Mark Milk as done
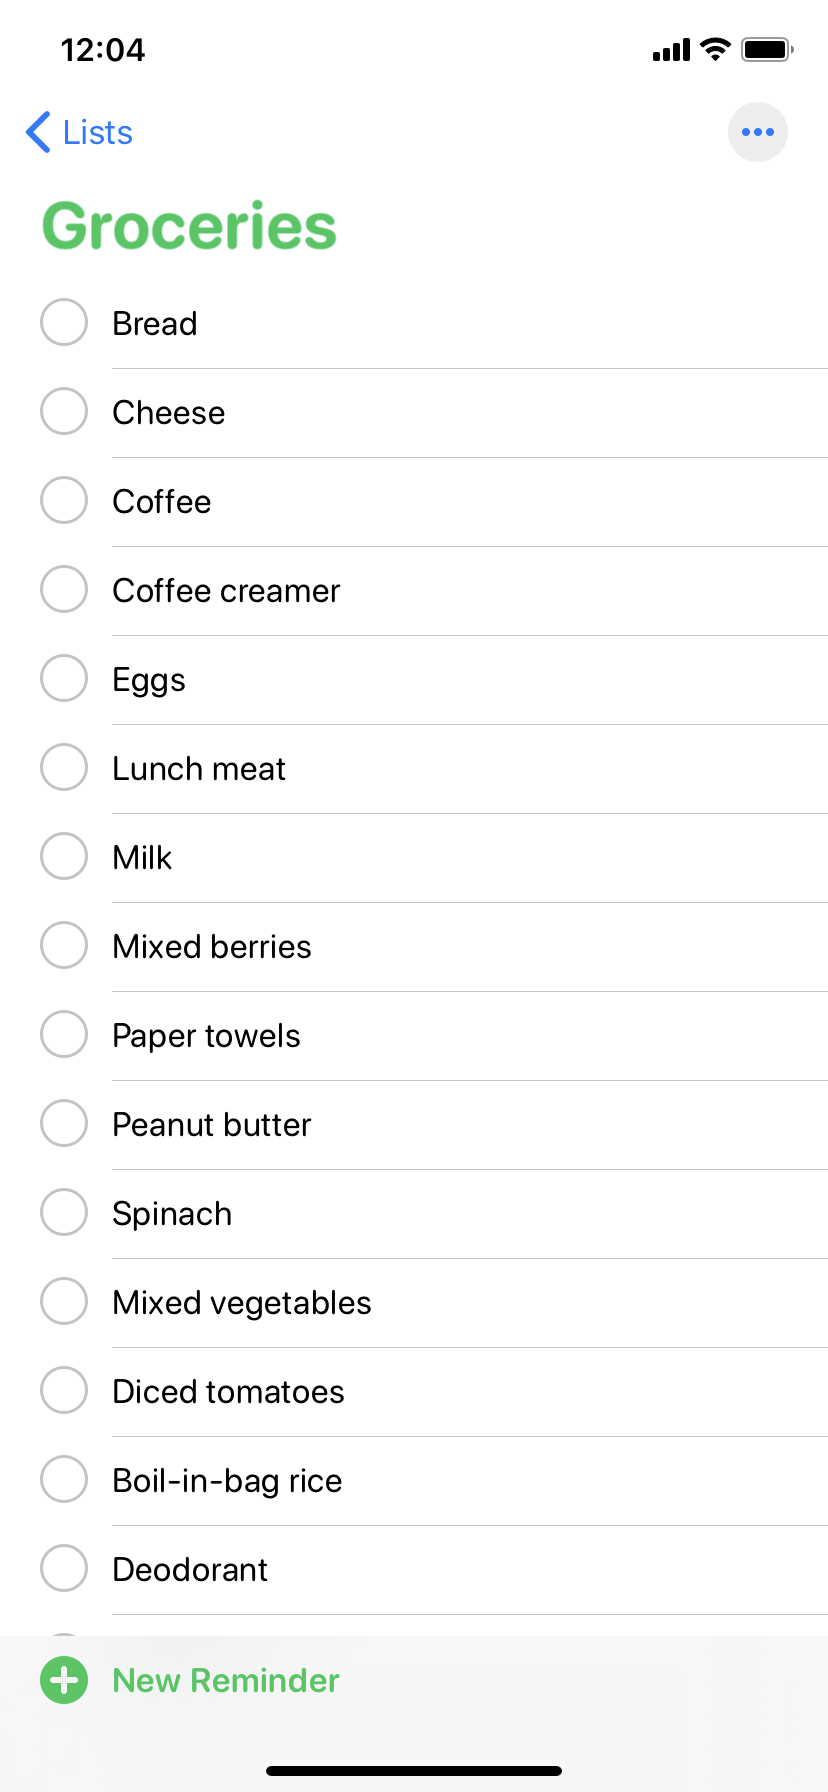Screen dimensions: 828x1792 coord(64,856)
